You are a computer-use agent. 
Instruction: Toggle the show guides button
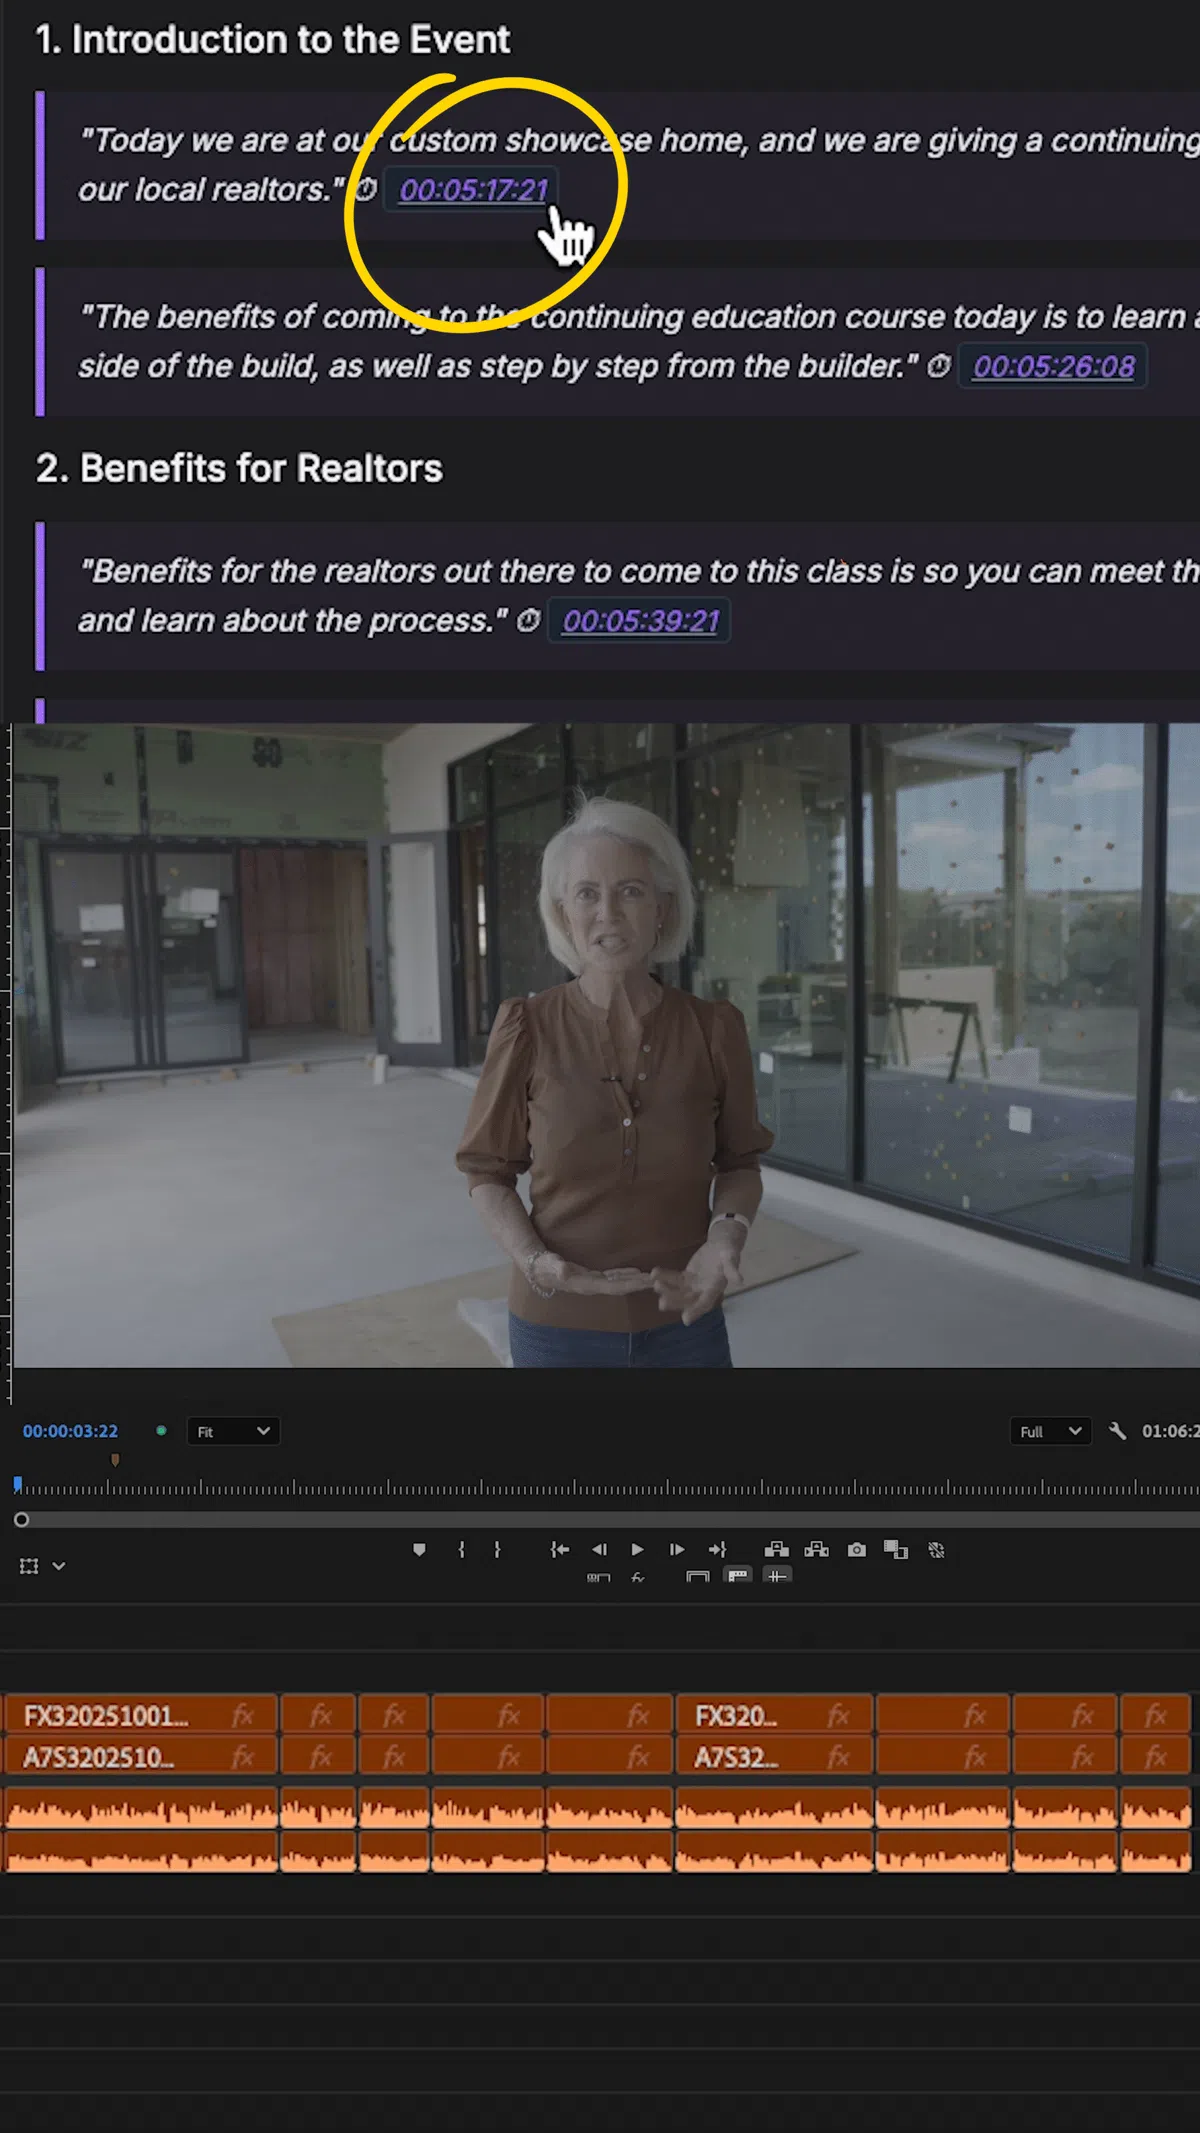point(777,1576)
